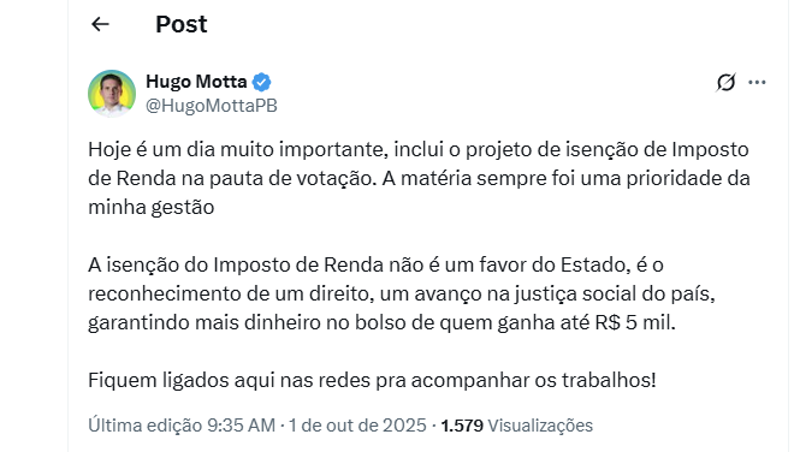This screenshot has height=452, width=800.
Task: Go back using the left arrow
Action: click(100, 25)
